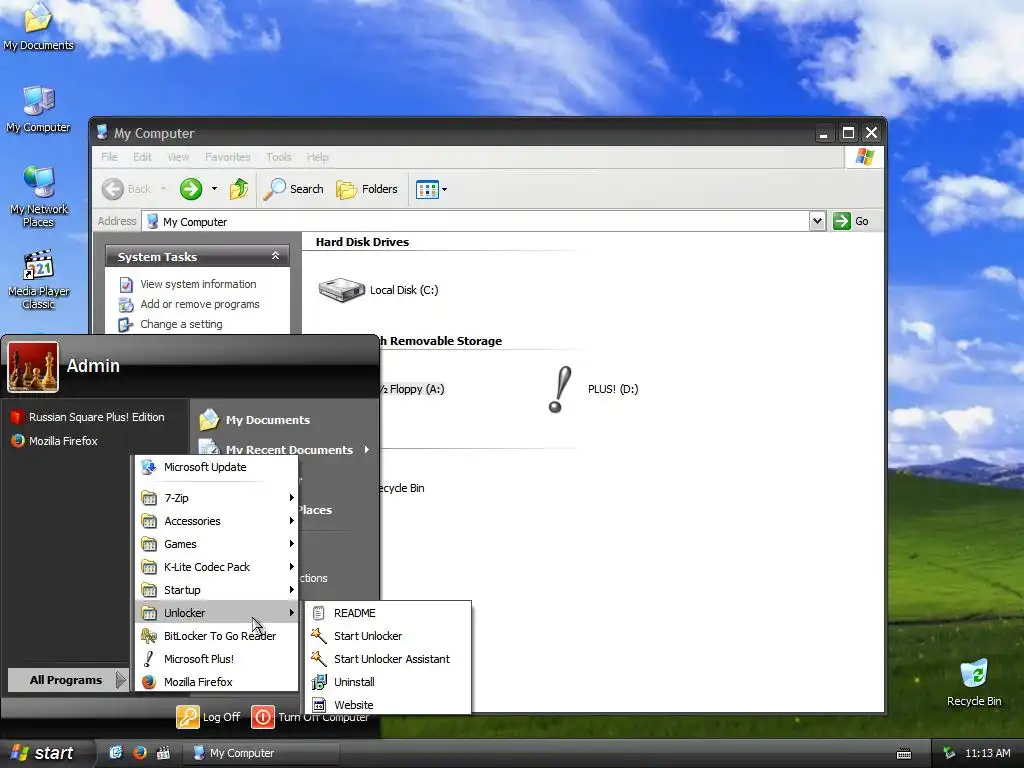Screen dimensions: 1024x768
Task: Open Unlocker Website entry
Action: tap(388, 705)
